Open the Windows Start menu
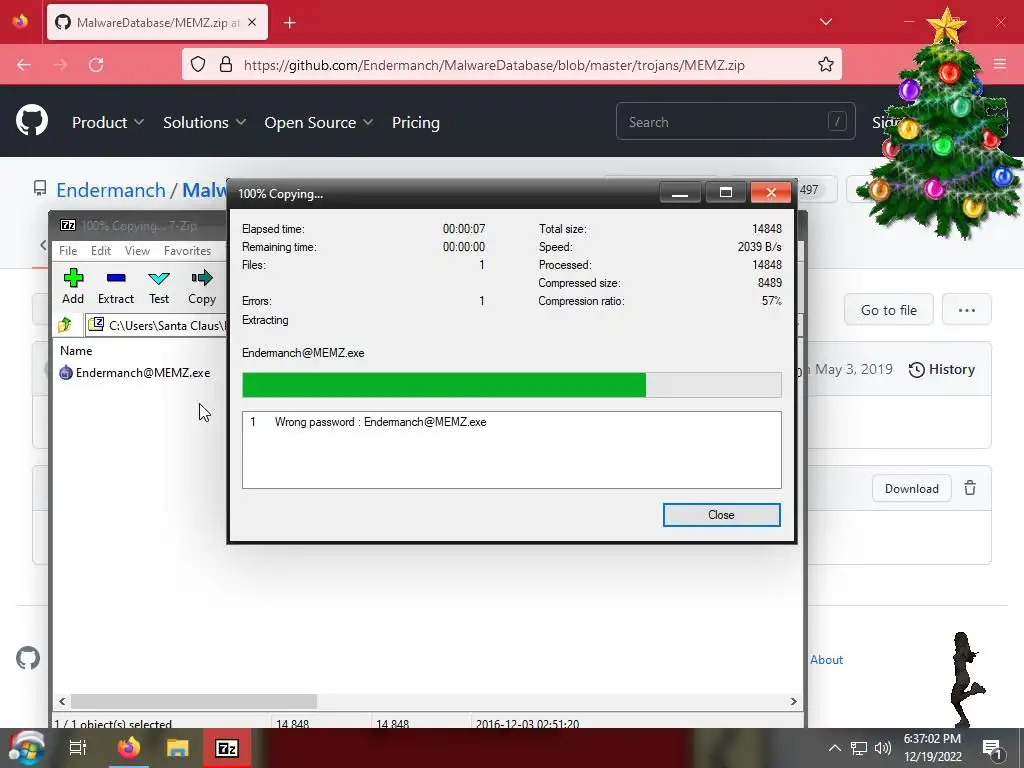The width and height of the screenshot is (1024, 768). [27, 748]
